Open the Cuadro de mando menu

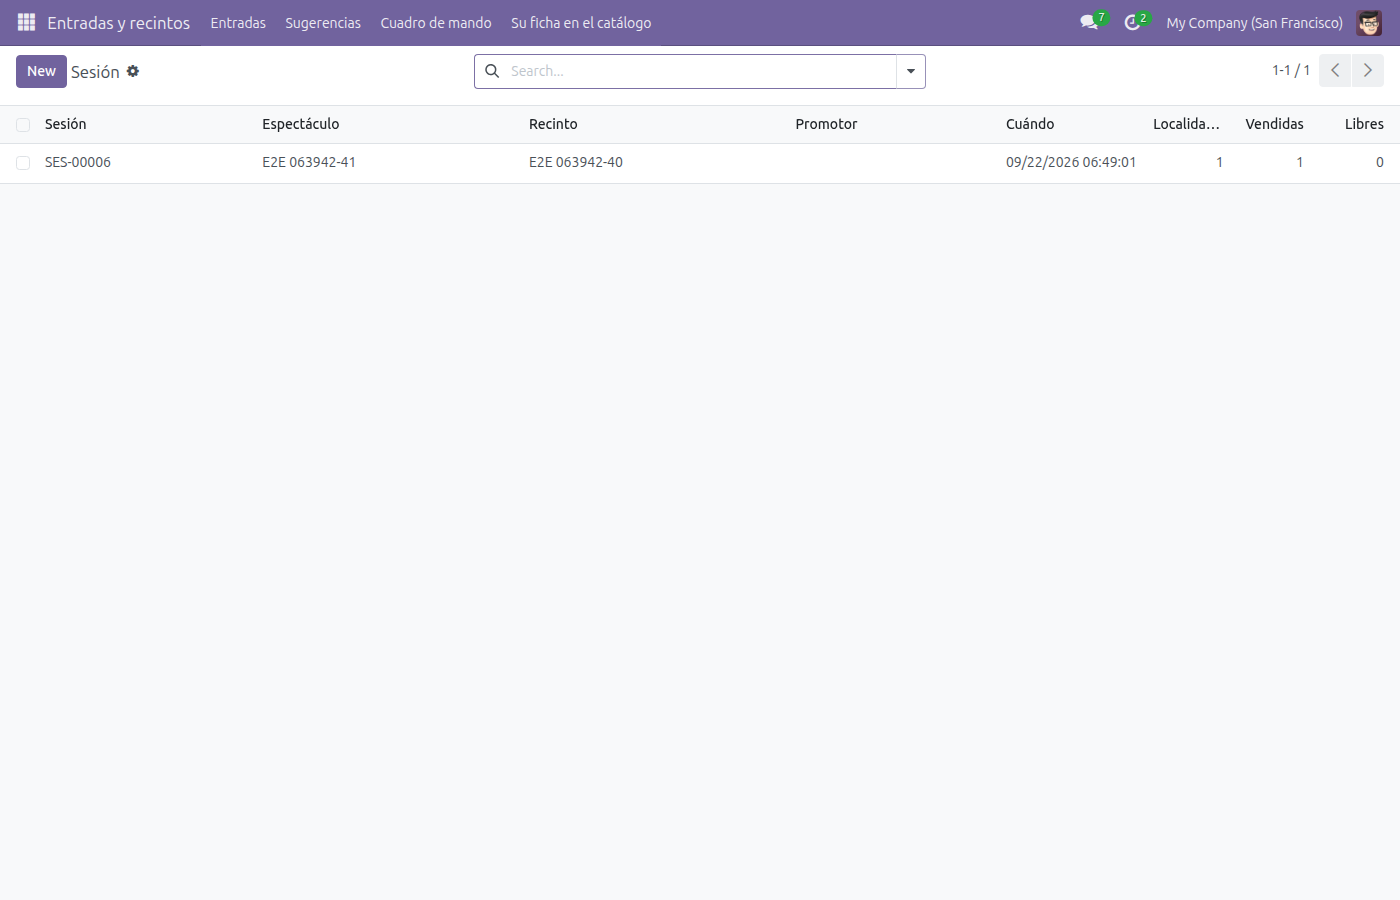click(x=436, y=22)
